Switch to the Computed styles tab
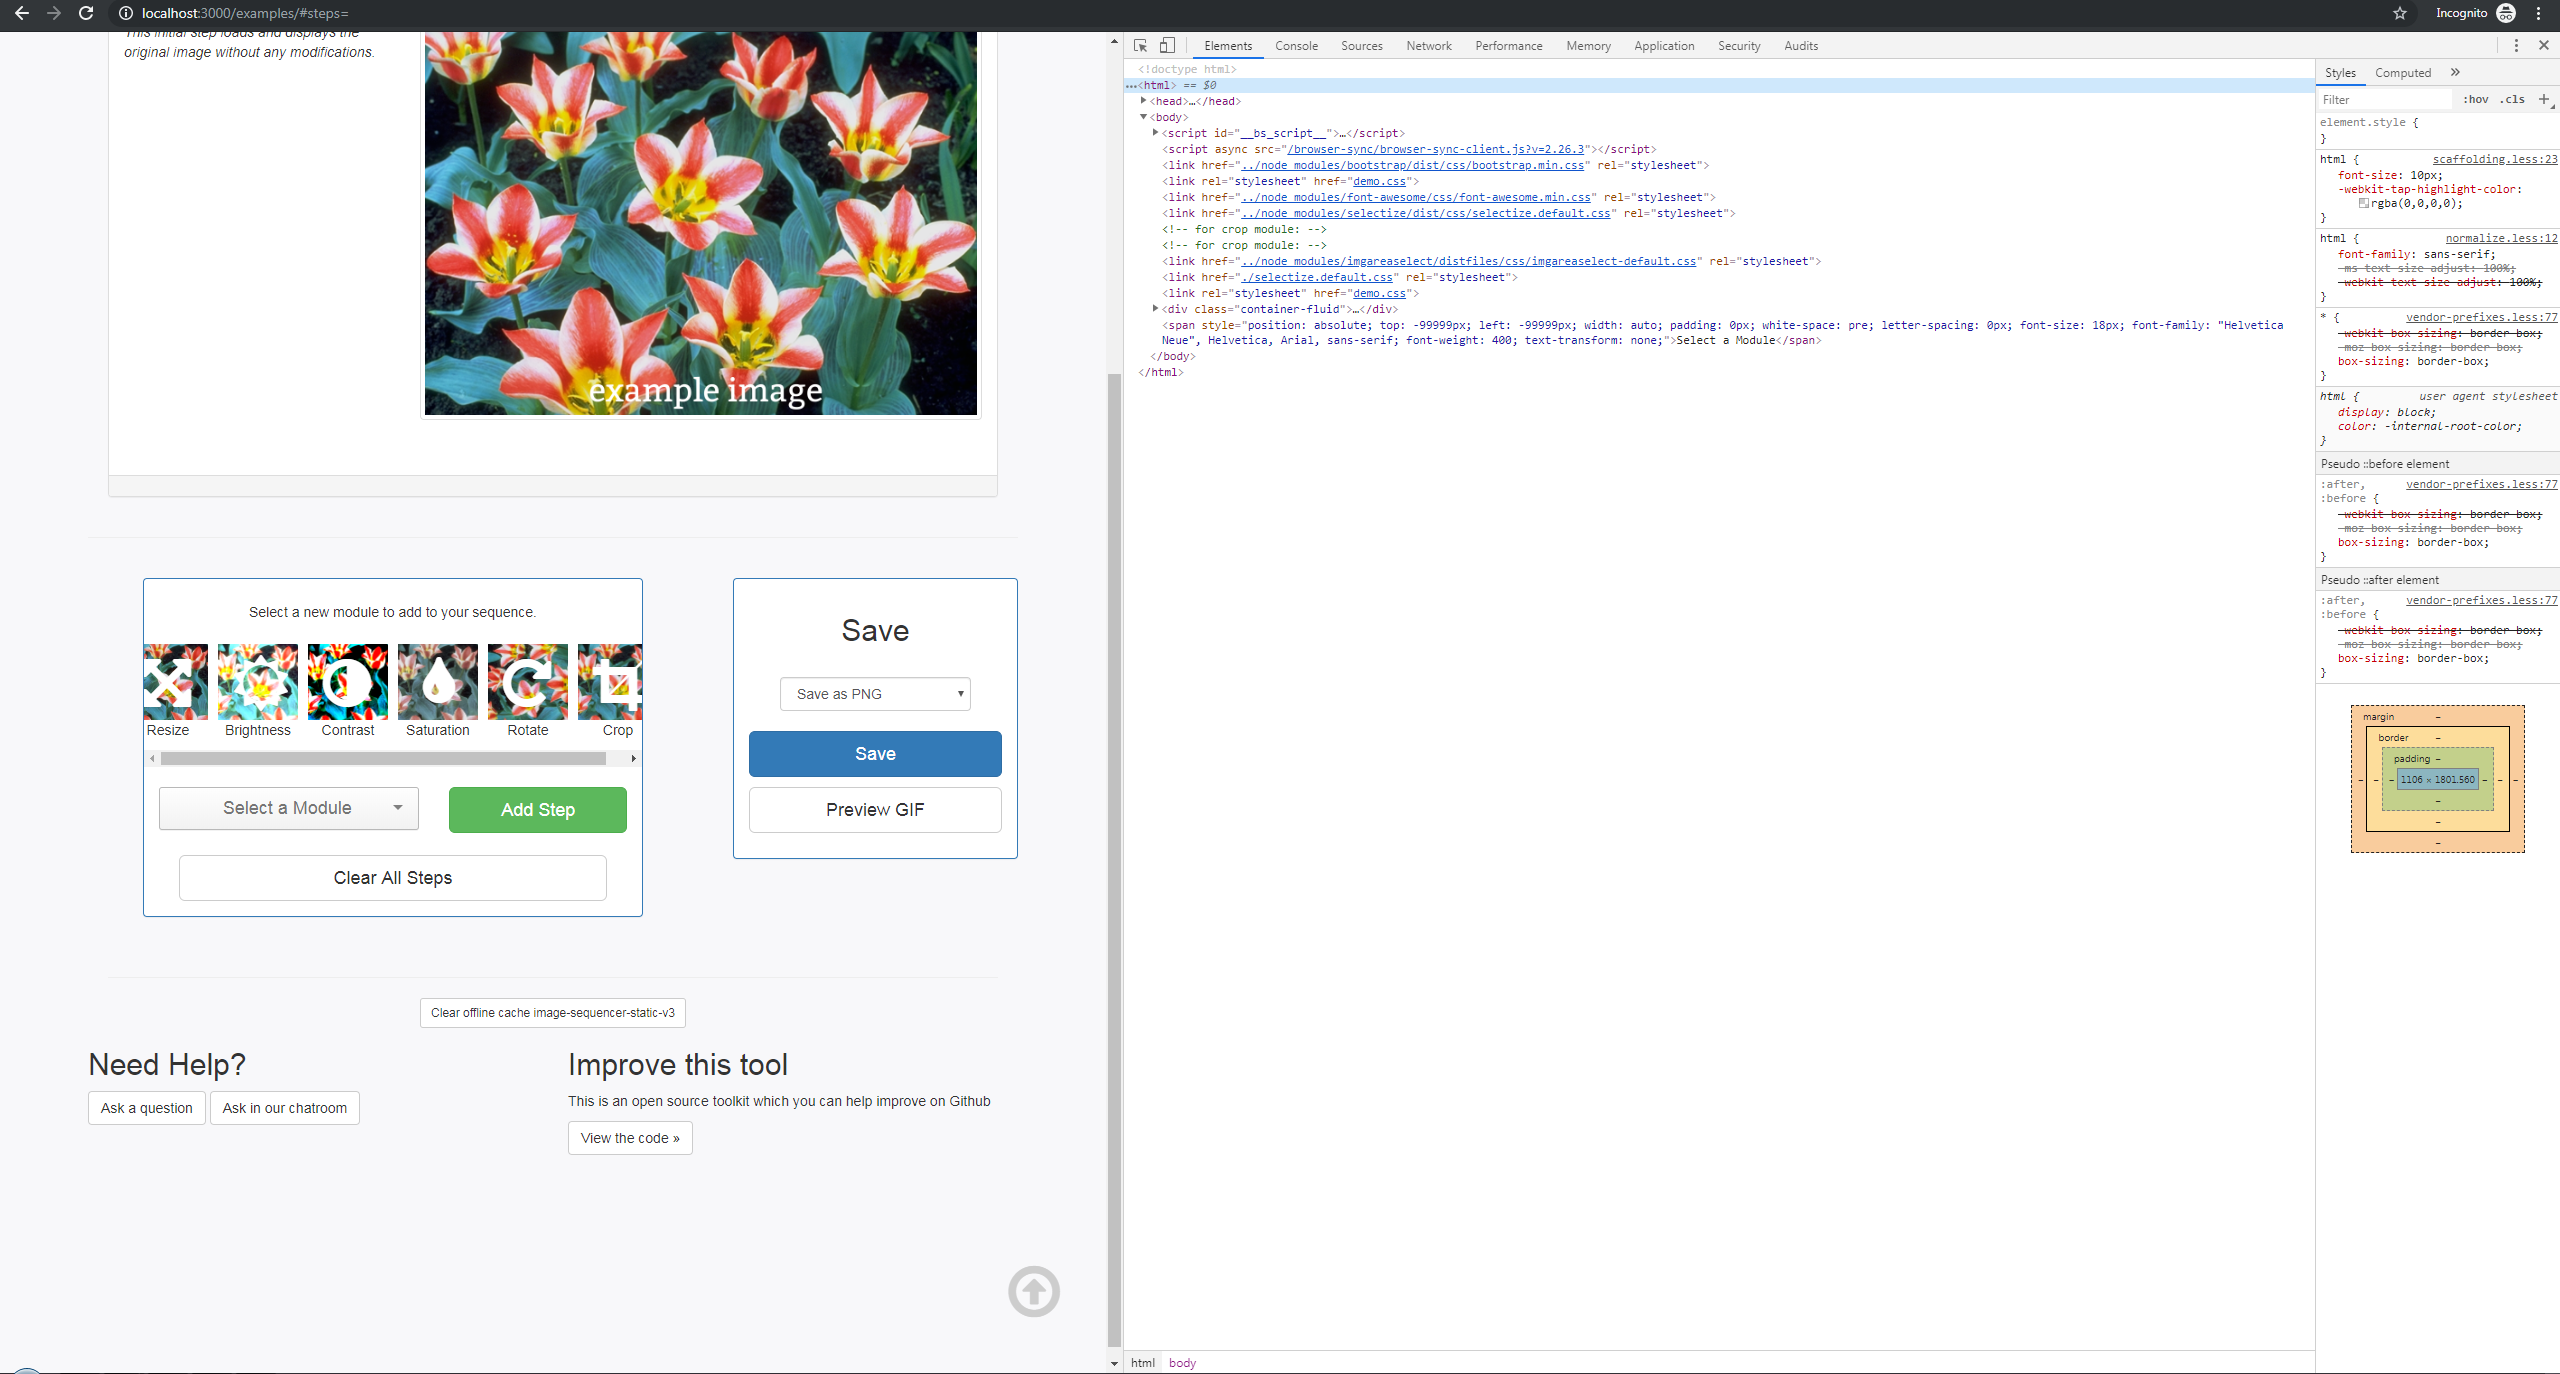Viewport: 2560px width, 1374px height. (x=2402, y=73)
